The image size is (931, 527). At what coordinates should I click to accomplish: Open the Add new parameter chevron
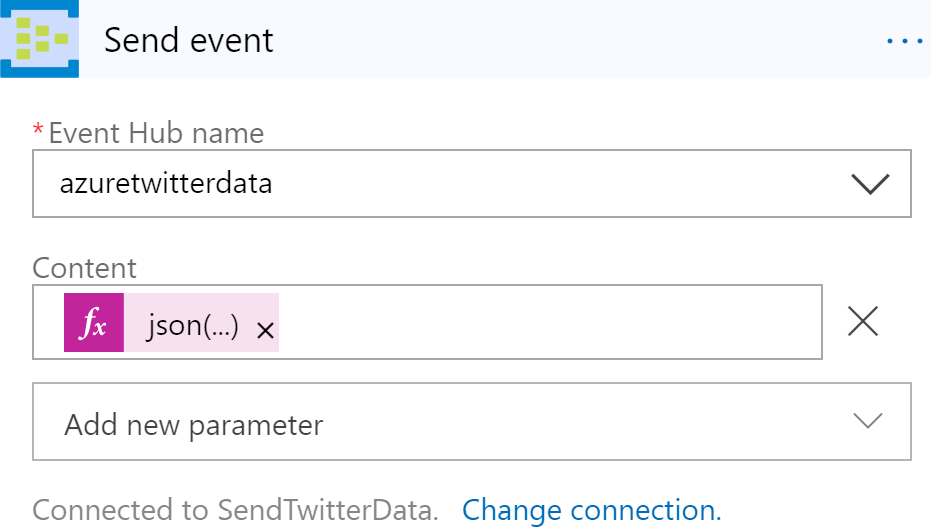[x=867, y=421]
